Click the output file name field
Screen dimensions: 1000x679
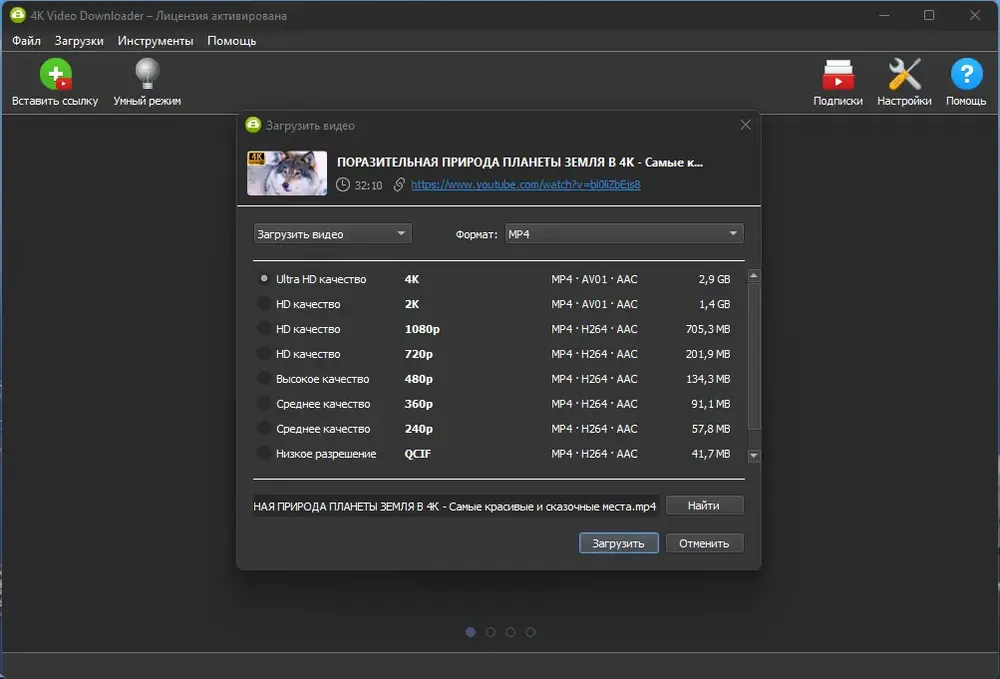pos(455,507)
